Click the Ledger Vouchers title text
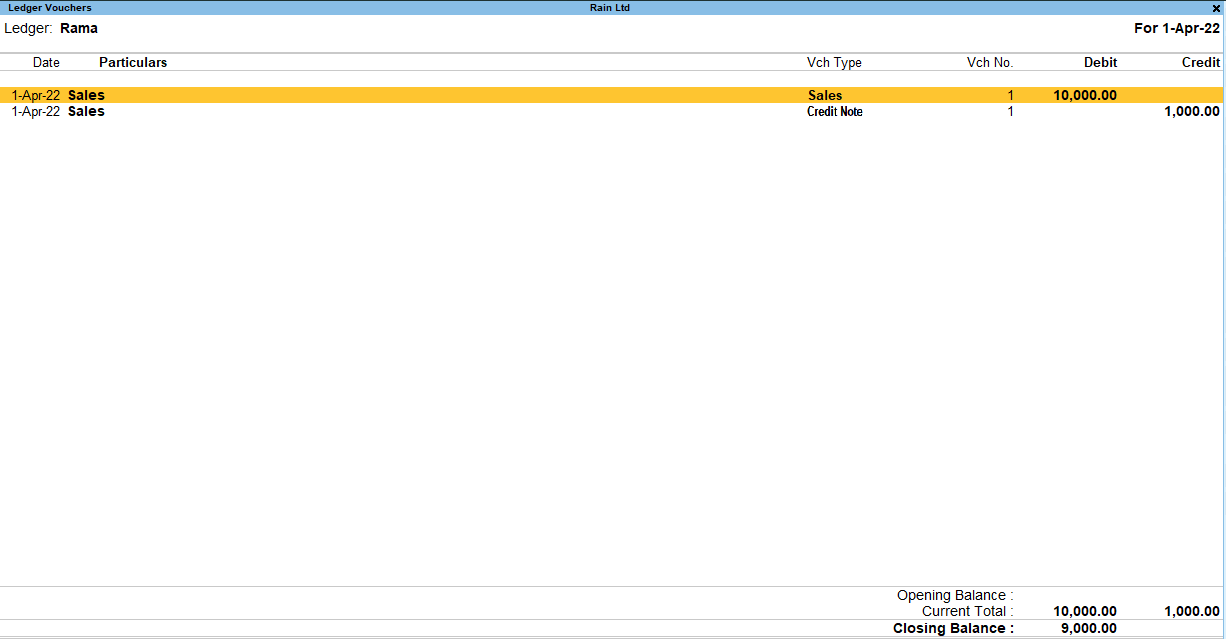Viewport: 1226px width, 639px height. (50, 8)
